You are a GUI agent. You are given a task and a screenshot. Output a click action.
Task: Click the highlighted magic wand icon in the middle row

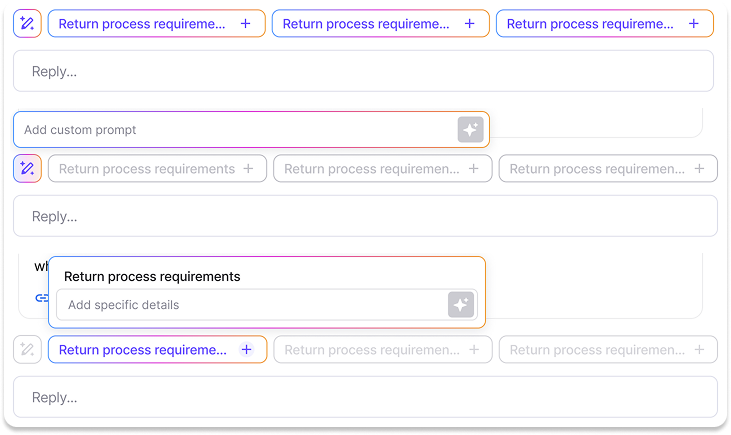(x=27, y=169)
